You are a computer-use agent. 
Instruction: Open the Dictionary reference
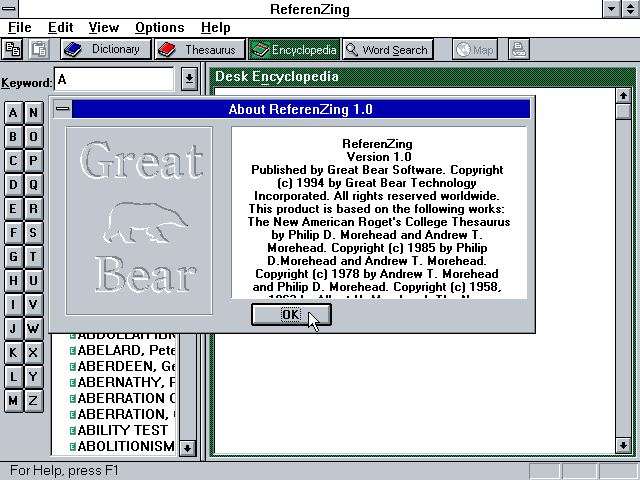[x=106, y=49]
